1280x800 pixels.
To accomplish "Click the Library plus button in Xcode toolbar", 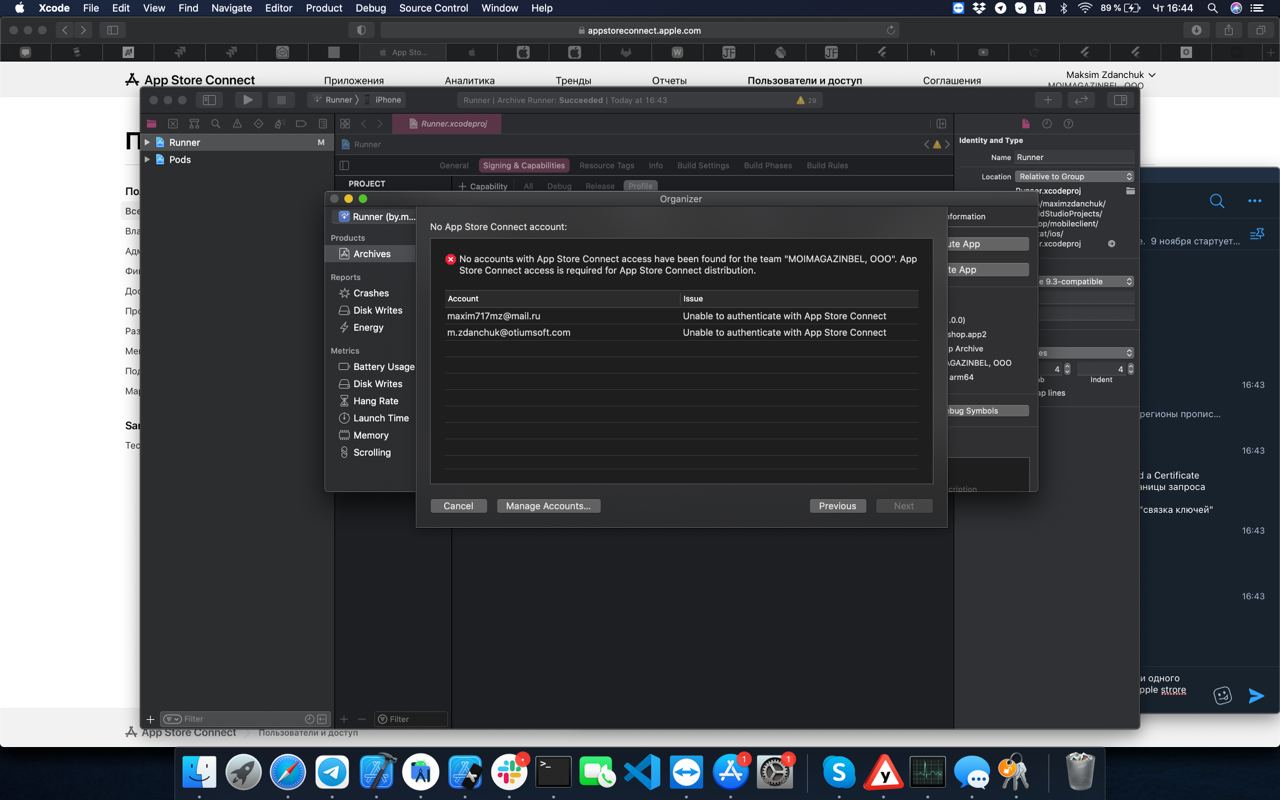I will click(x=1048, y=100).
